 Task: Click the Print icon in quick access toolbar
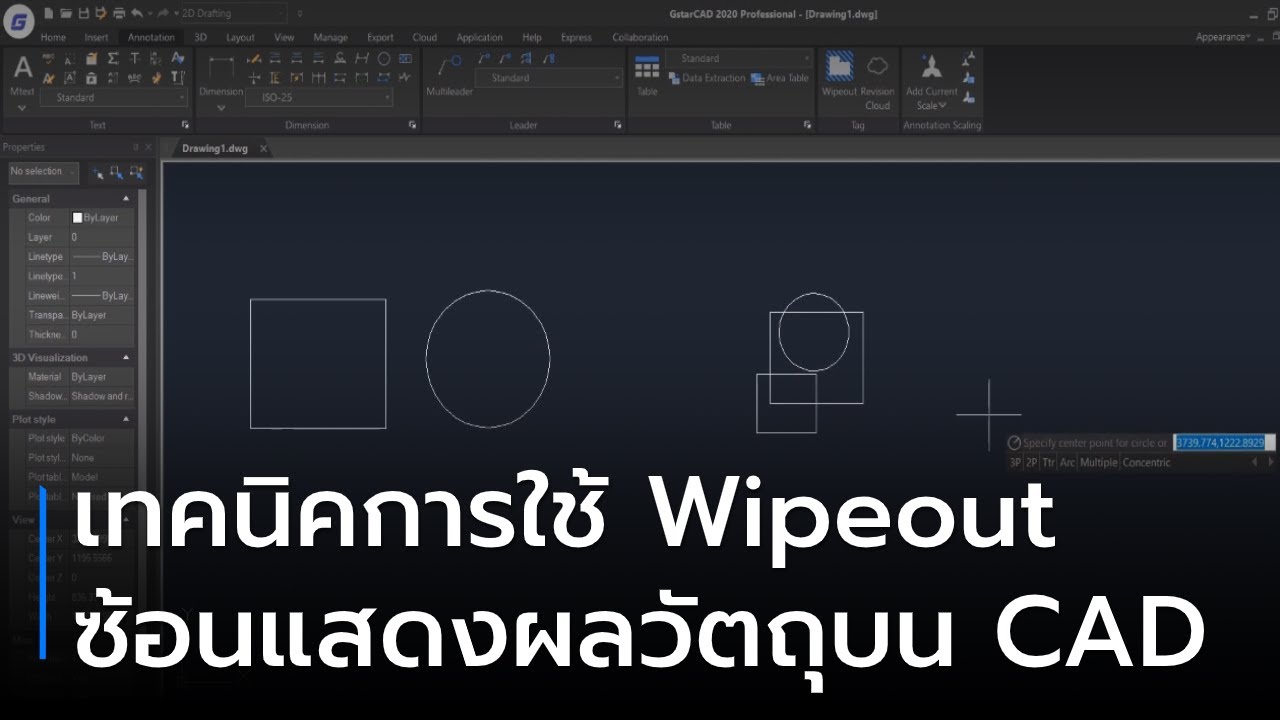click(118, 13)
